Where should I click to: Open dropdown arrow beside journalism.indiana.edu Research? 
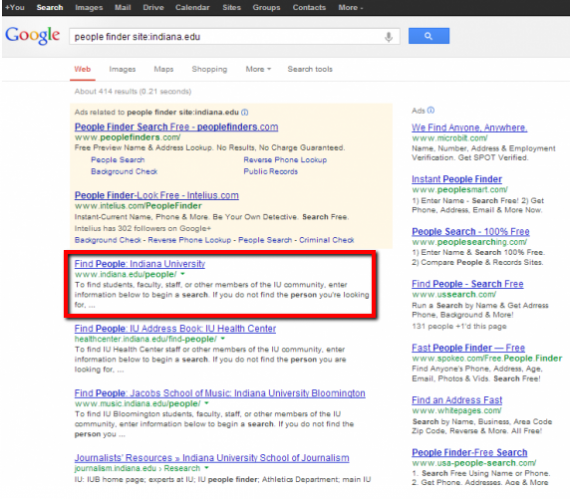pyautogui.click(x=206, y=468)
